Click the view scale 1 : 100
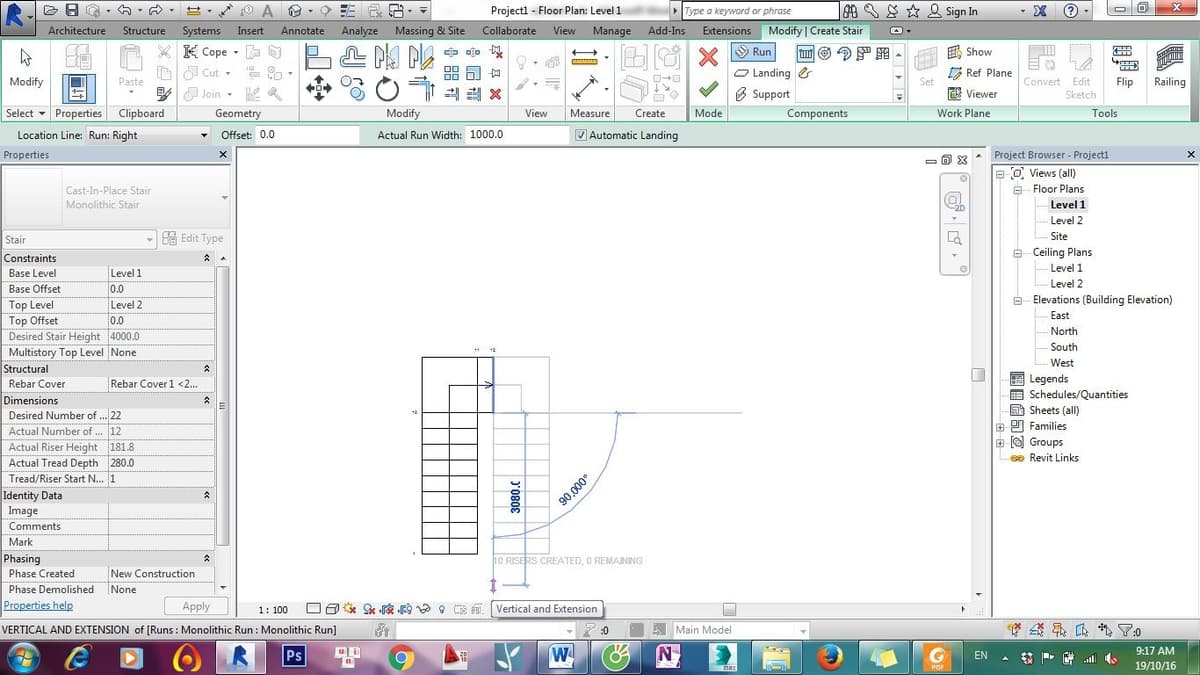Screen dimensions: 1200x675 (273, 609)
